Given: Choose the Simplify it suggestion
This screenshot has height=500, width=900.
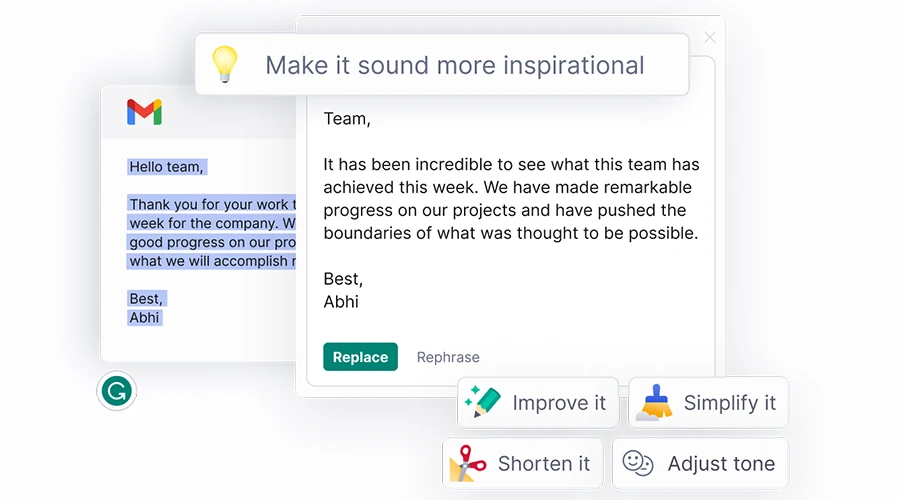Looking at the screenshot, I should pos(709,402).
